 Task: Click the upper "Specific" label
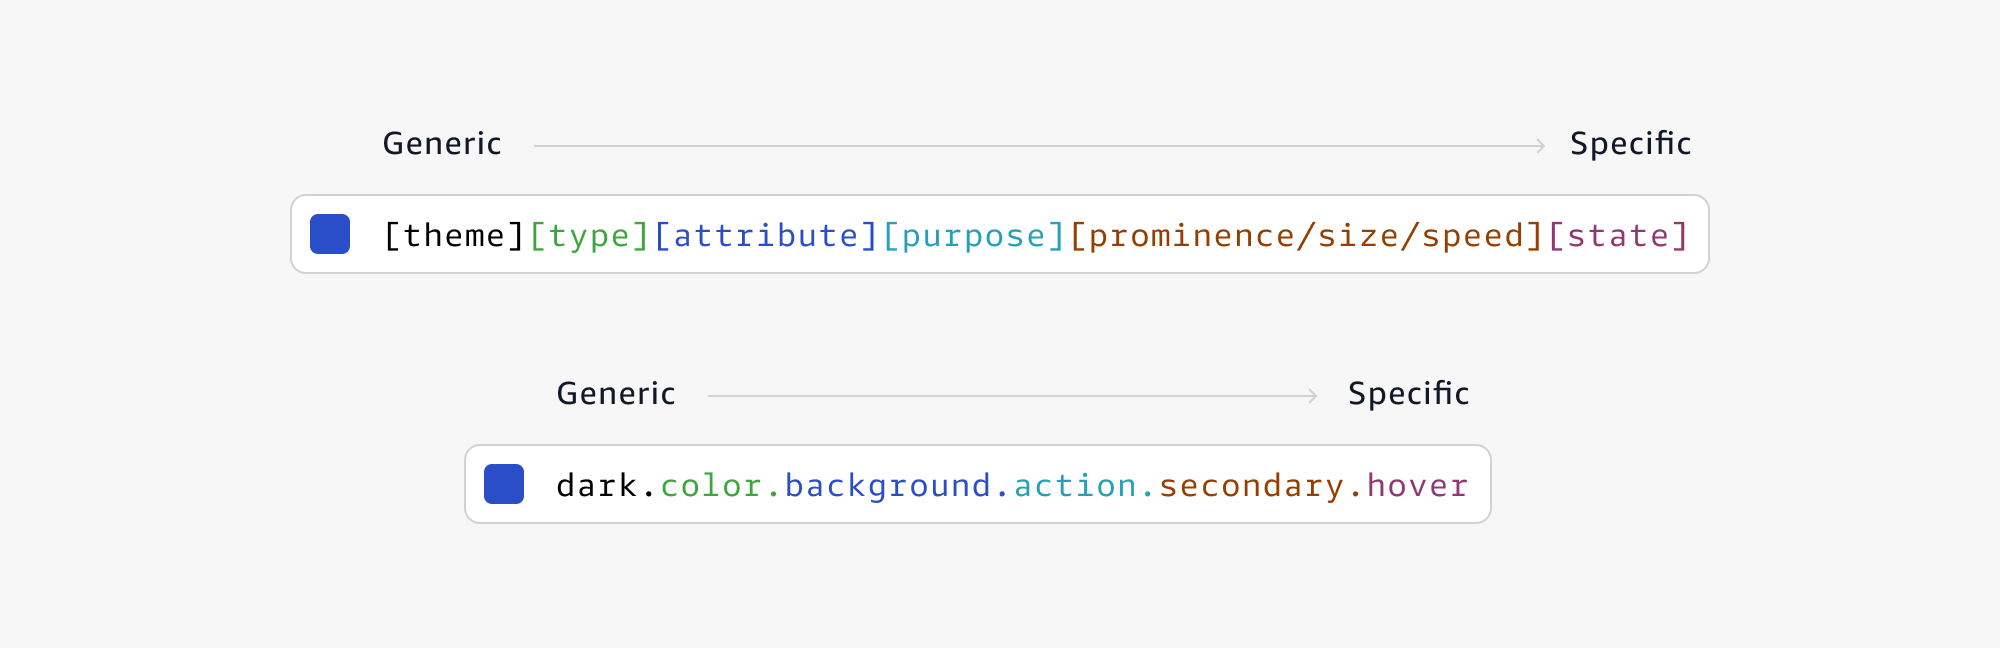click(1630, 144)
